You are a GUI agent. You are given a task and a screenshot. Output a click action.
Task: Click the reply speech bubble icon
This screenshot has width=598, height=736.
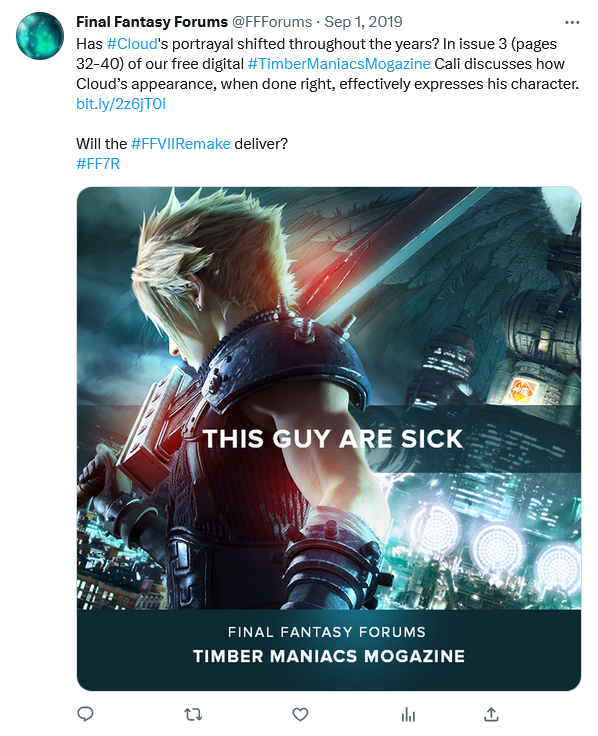coord(85,714)
